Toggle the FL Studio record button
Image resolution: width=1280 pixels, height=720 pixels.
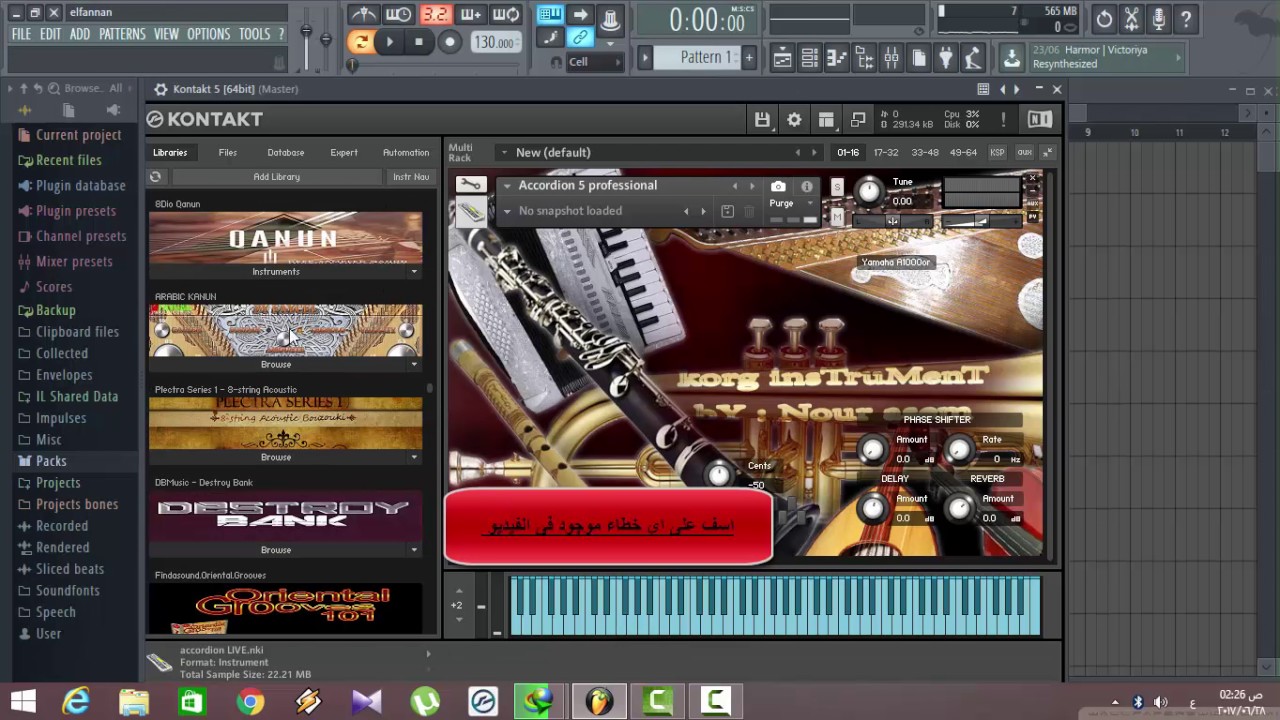point(450,42)
